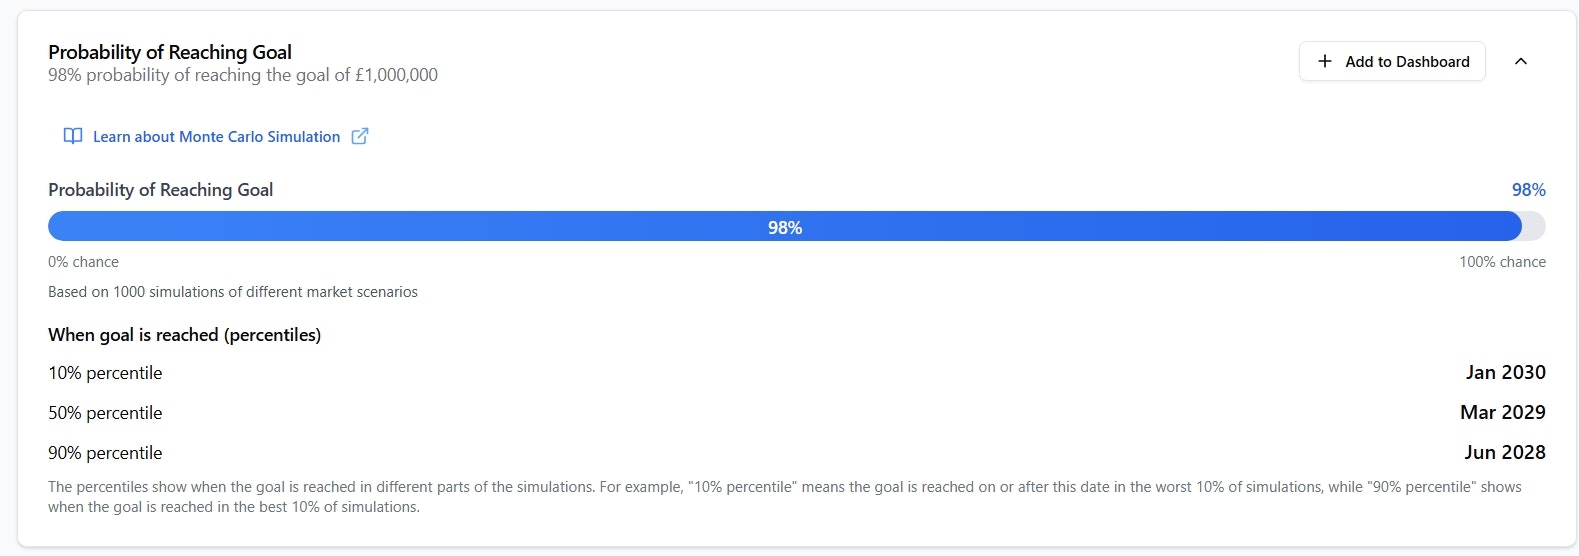Click the 100% chance label

tap(1502, 262)
